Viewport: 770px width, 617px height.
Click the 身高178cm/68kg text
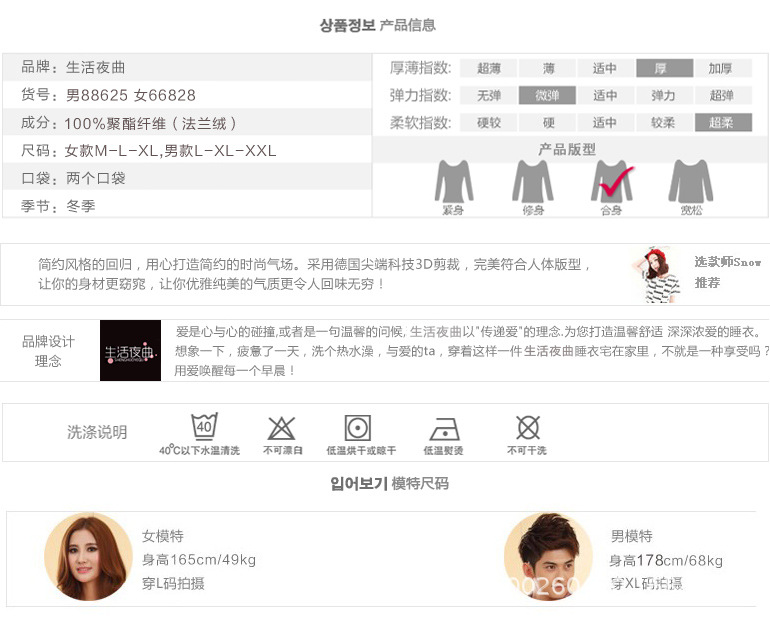point(666,560)
